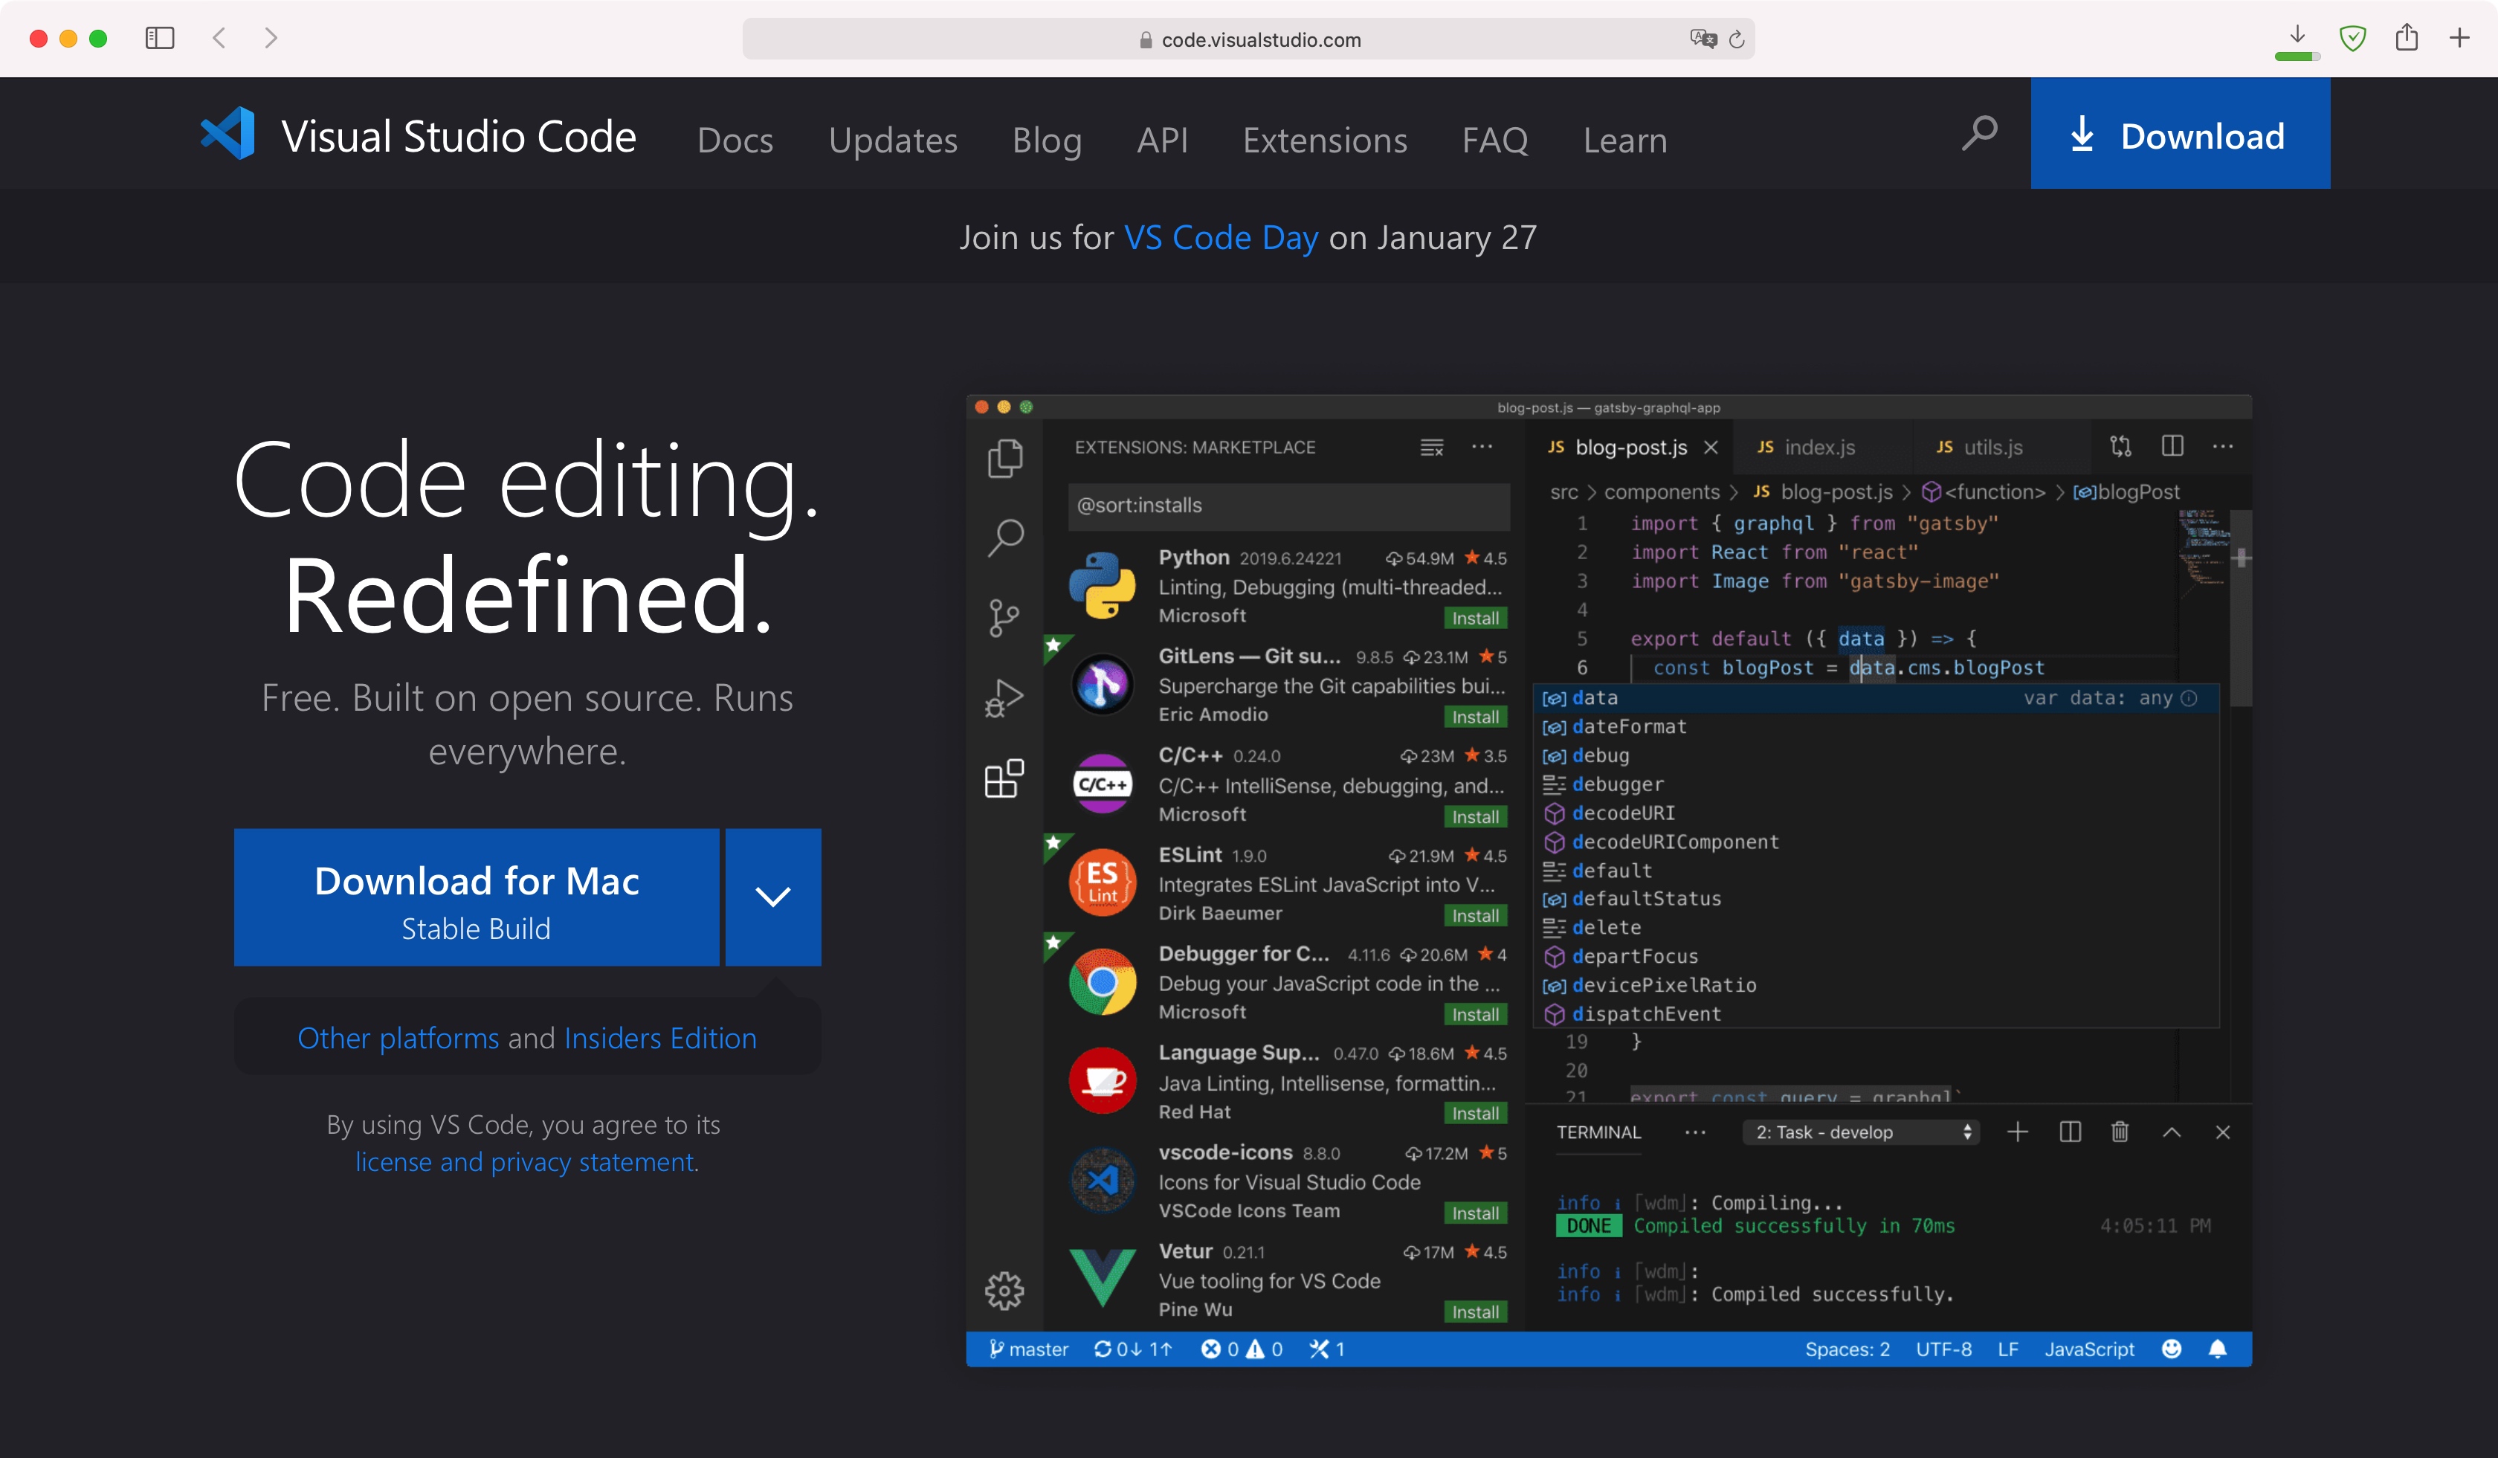Switch to the index.js editor tab

(x=1819, y=447)
